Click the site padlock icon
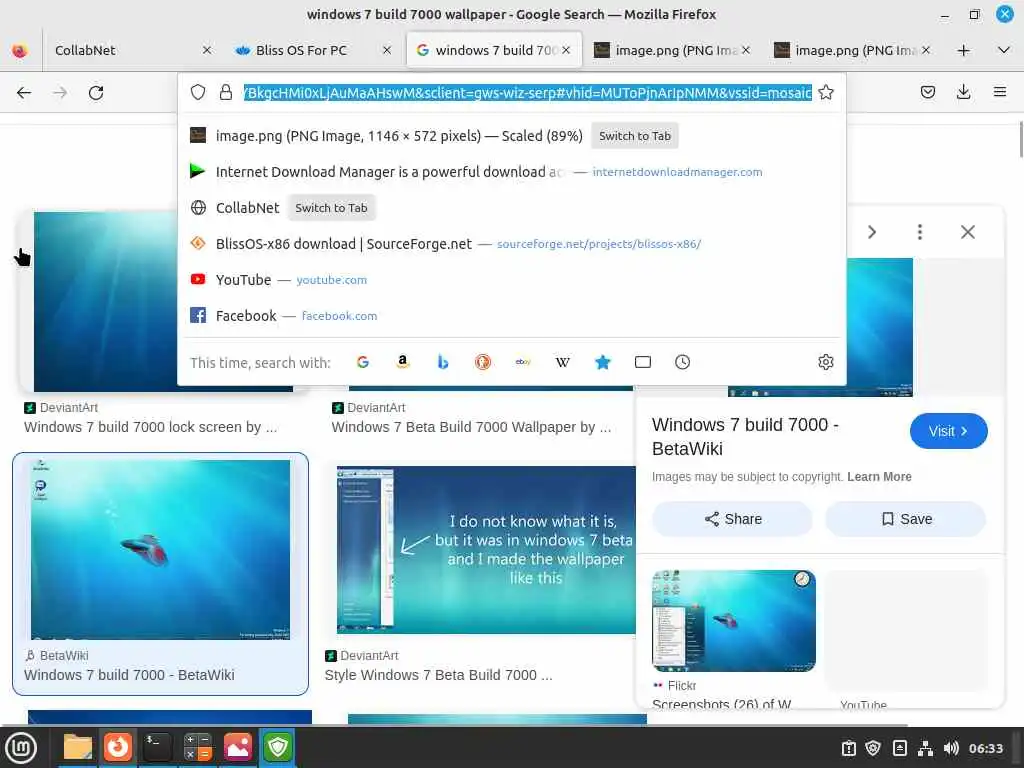The height and width of the screenshot is (768, 1024). (226, 92)
